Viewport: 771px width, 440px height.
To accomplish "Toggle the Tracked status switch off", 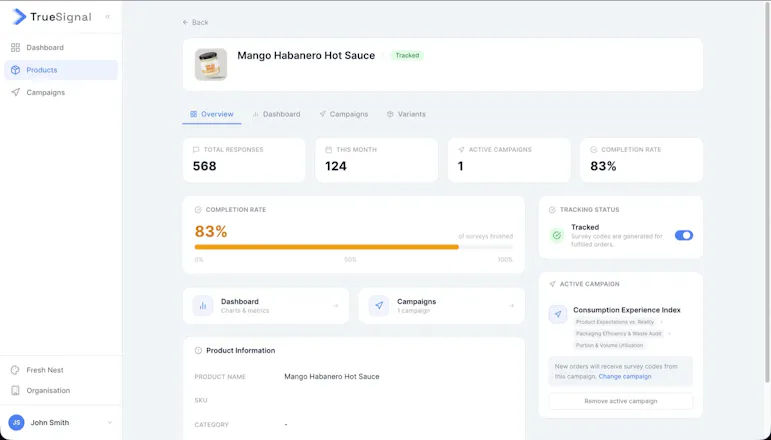I will pos(683,235).
